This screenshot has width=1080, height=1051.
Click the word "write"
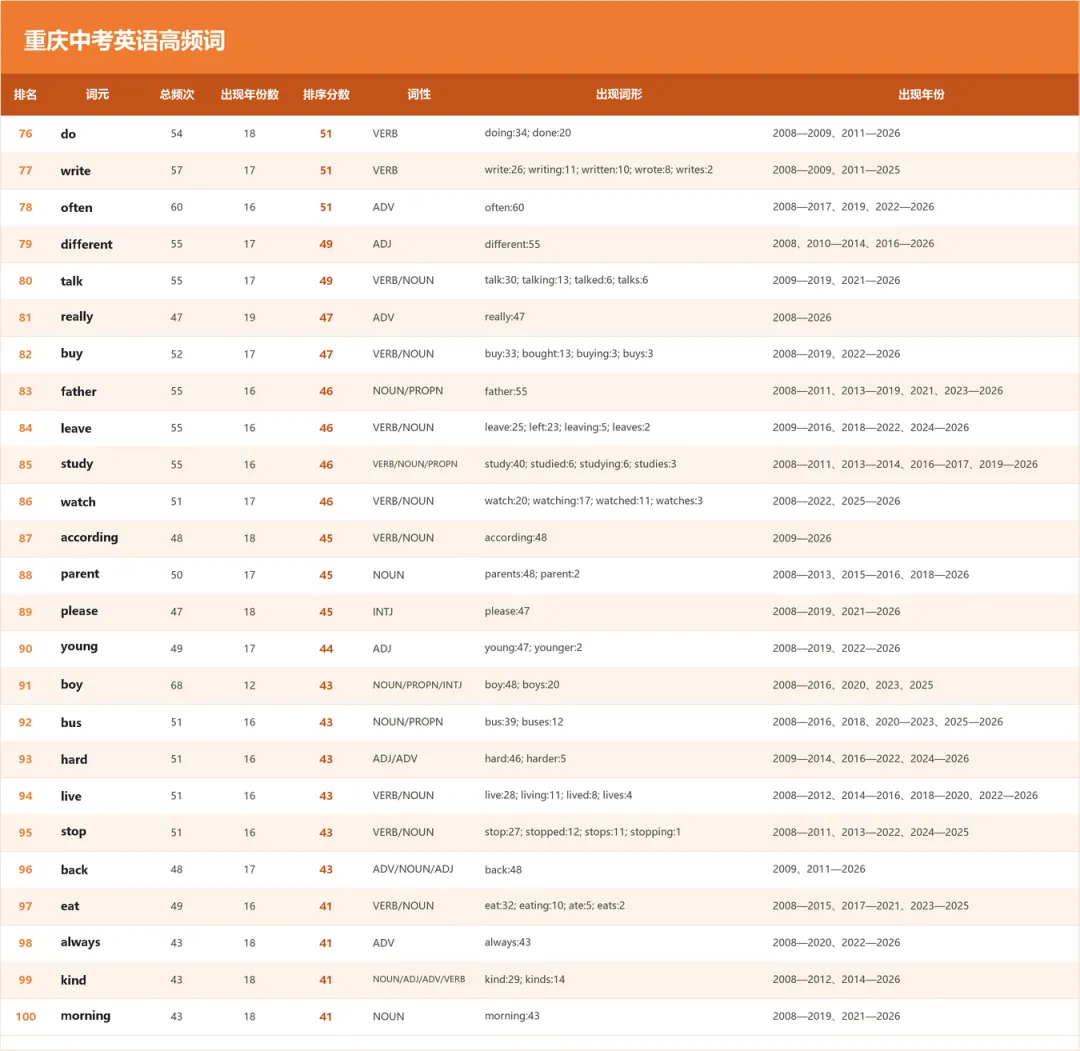click(x=76, y=171)
